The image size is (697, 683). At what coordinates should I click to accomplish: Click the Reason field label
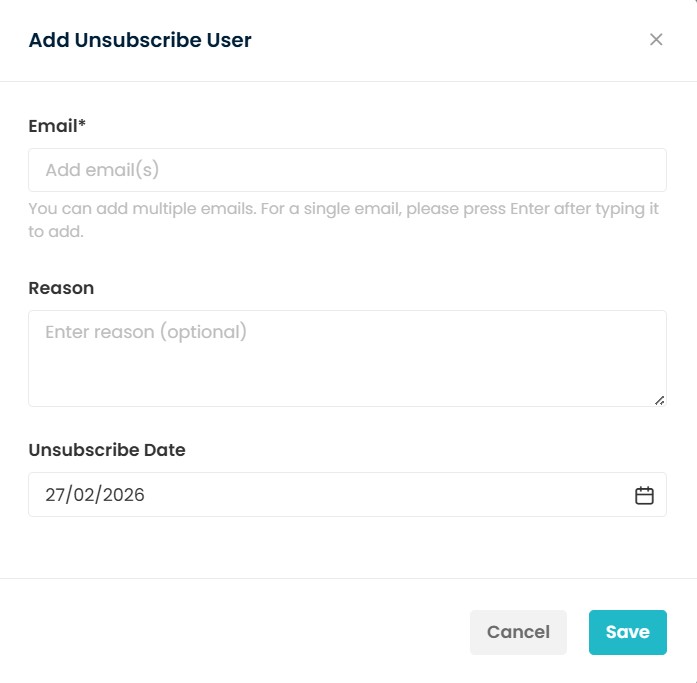pos(61,288)
